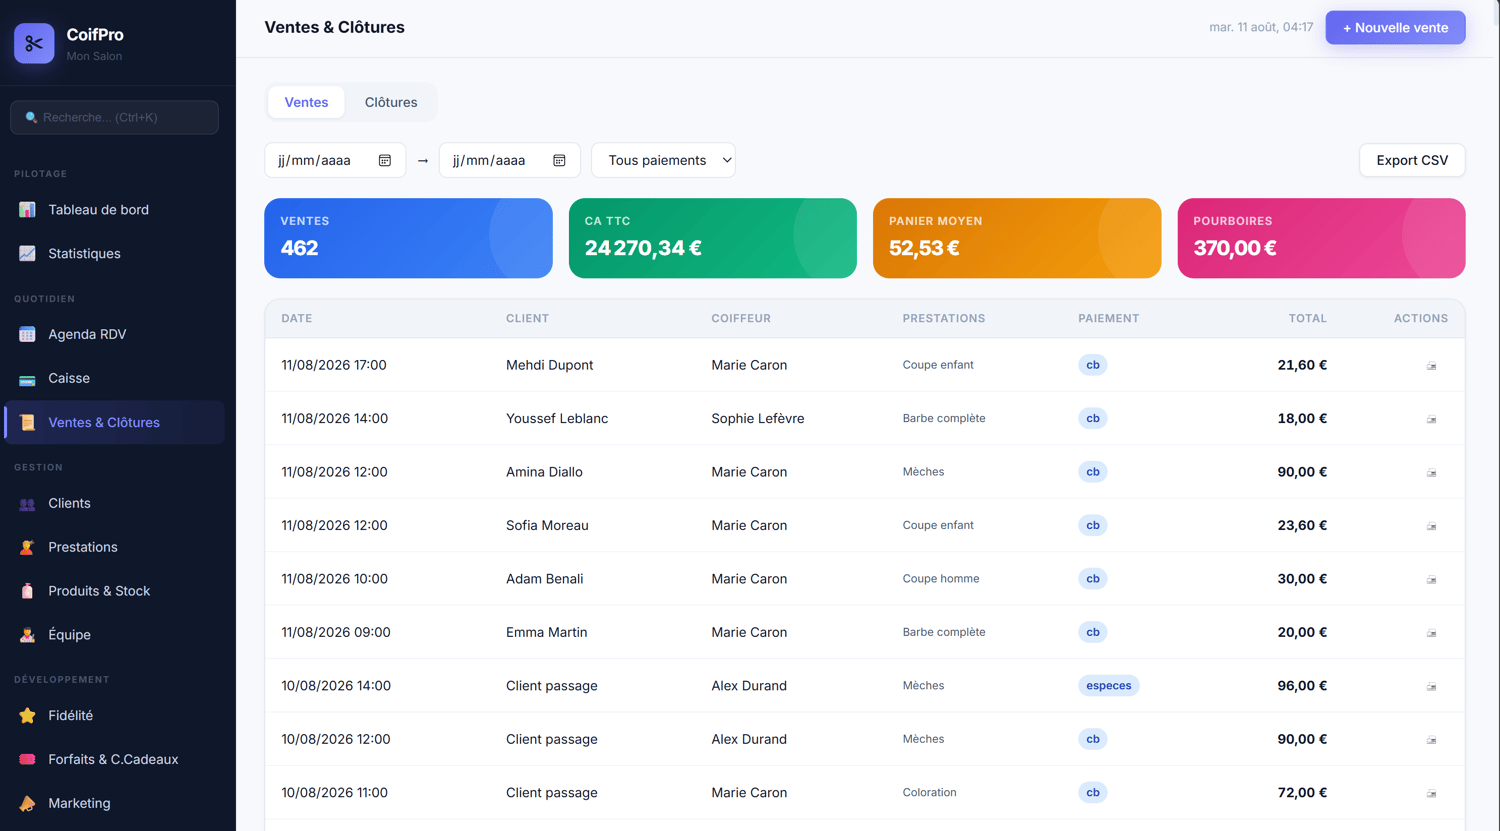Click action icon for Emma Martin sale
The width and height of the screenshot is (1500, 831).
1432,633
